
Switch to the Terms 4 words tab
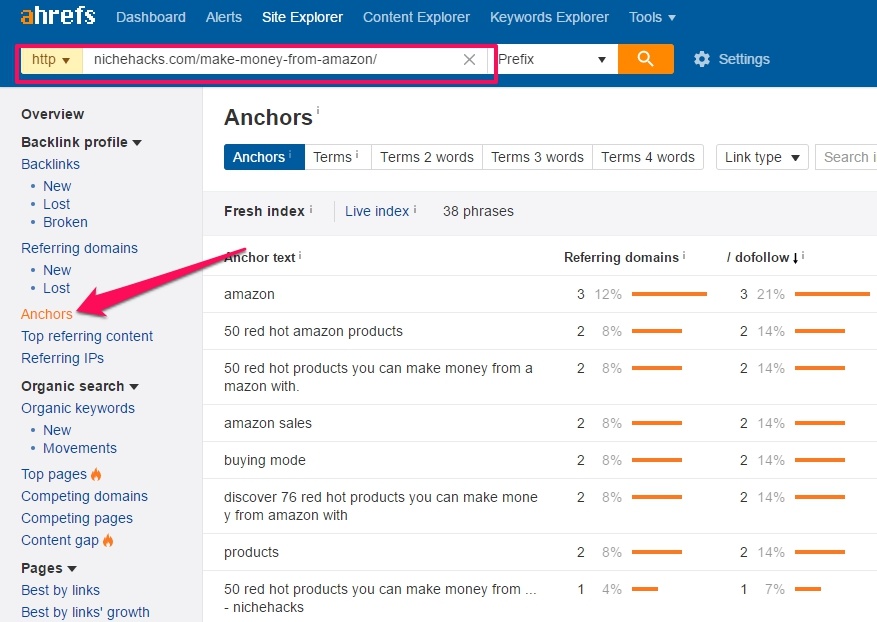click(648, 157)
